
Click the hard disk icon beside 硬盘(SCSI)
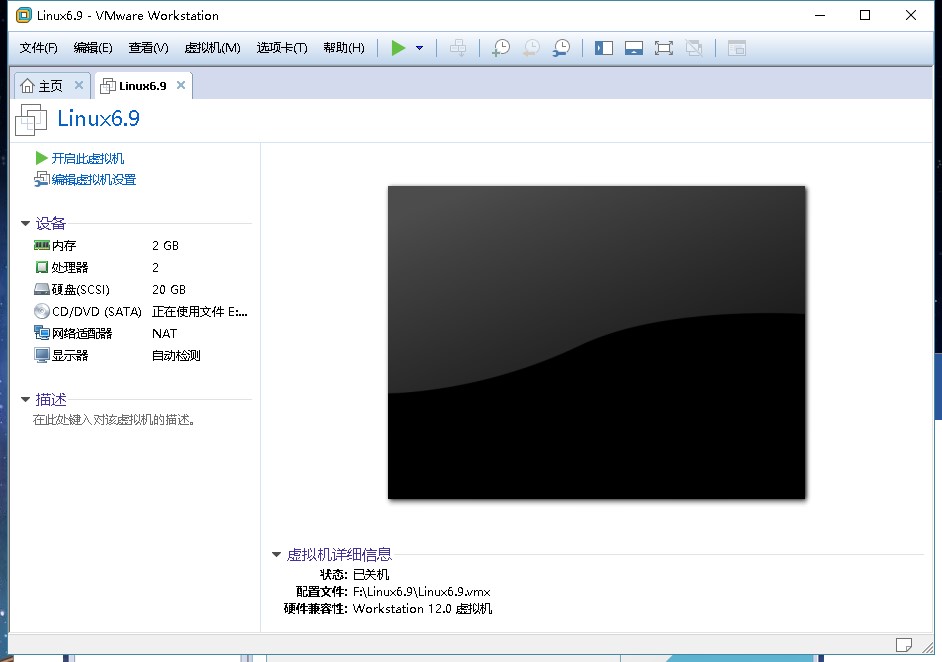point(41,290)
